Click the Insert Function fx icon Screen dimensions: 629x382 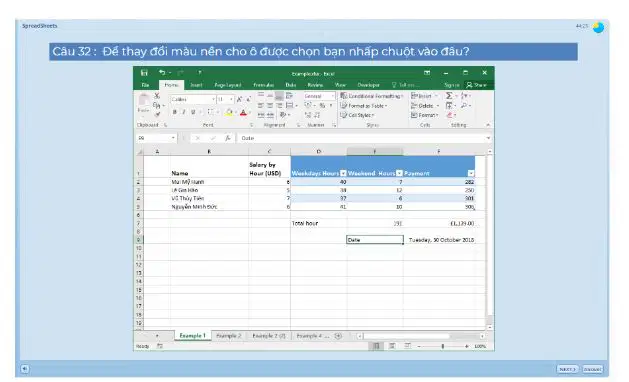[x=227, y=138]
